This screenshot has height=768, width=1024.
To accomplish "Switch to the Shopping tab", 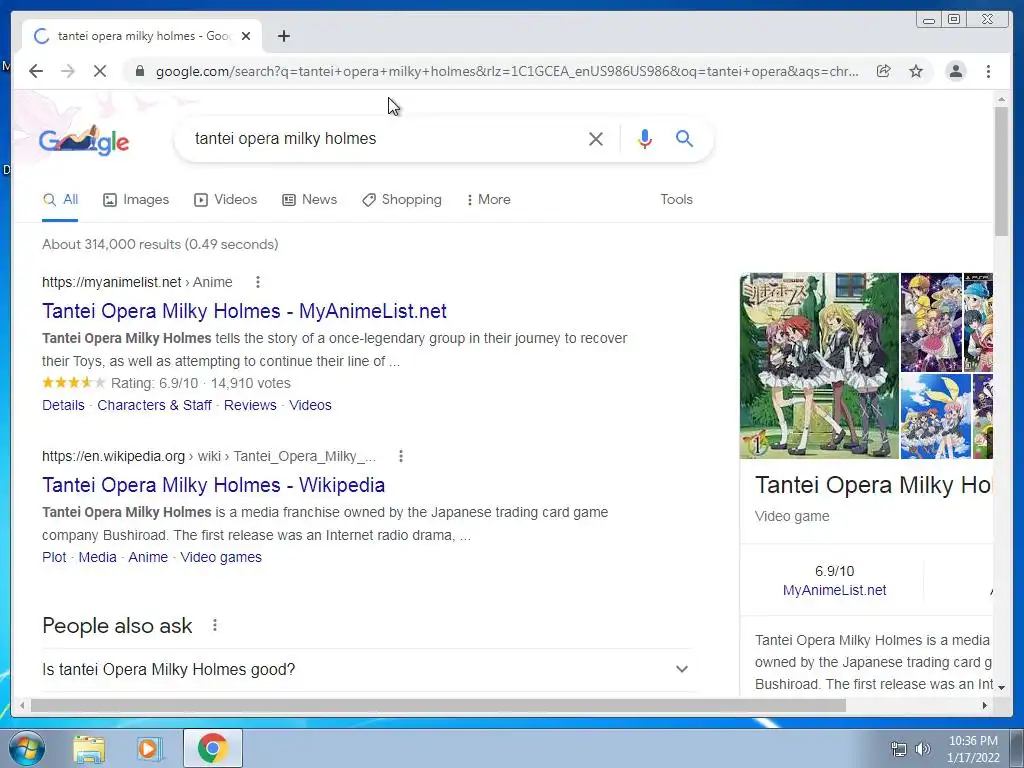I will point(402,200).
